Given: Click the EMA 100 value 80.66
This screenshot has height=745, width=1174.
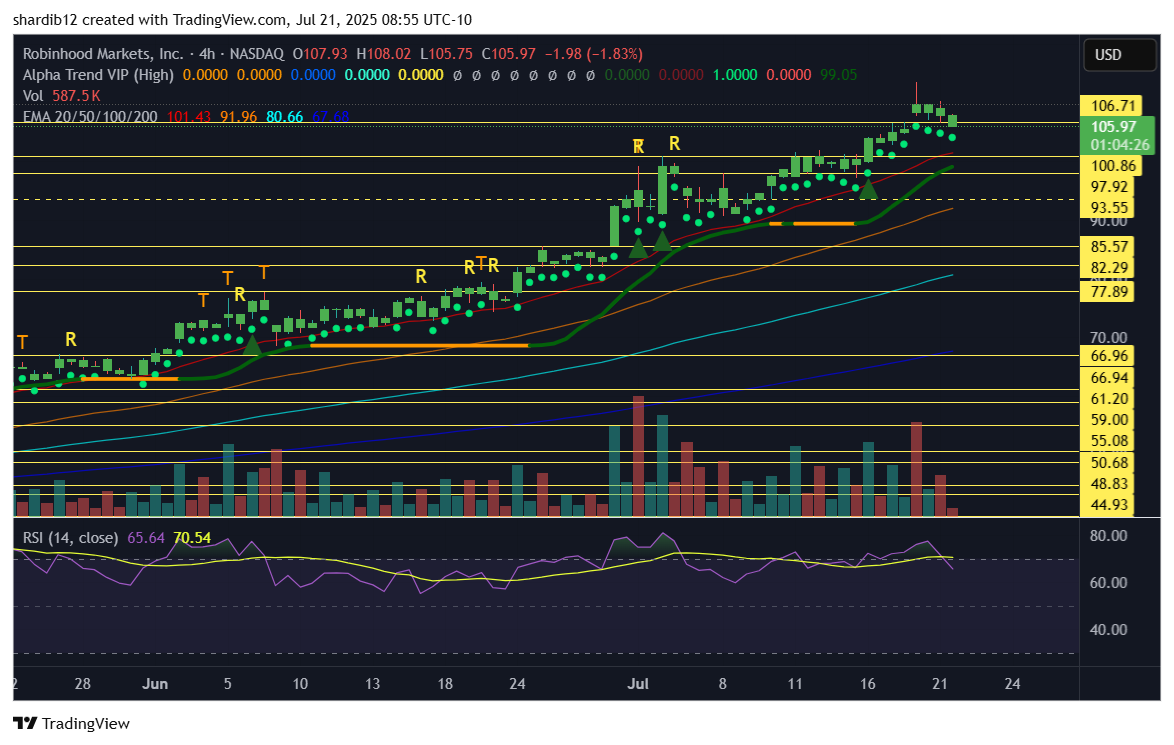Looking at the screenshot, I should tap(285, 117).
